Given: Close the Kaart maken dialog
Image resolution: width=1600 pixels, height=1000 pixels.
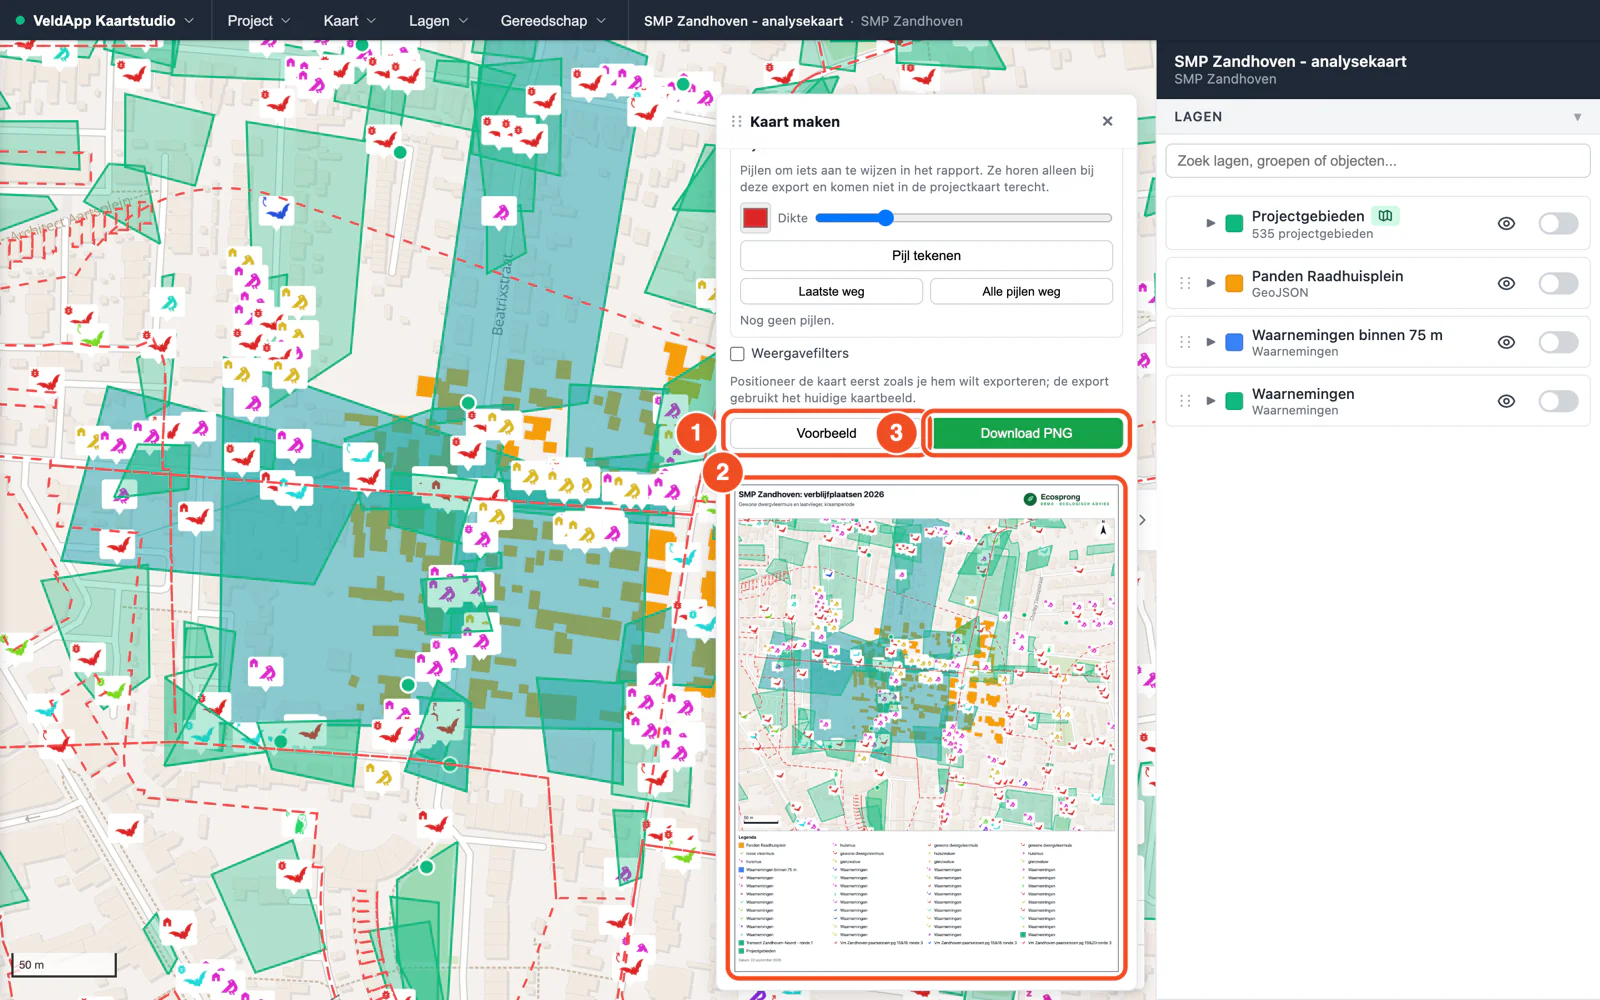Looking at the screenshot, I should click(1107, 121).
